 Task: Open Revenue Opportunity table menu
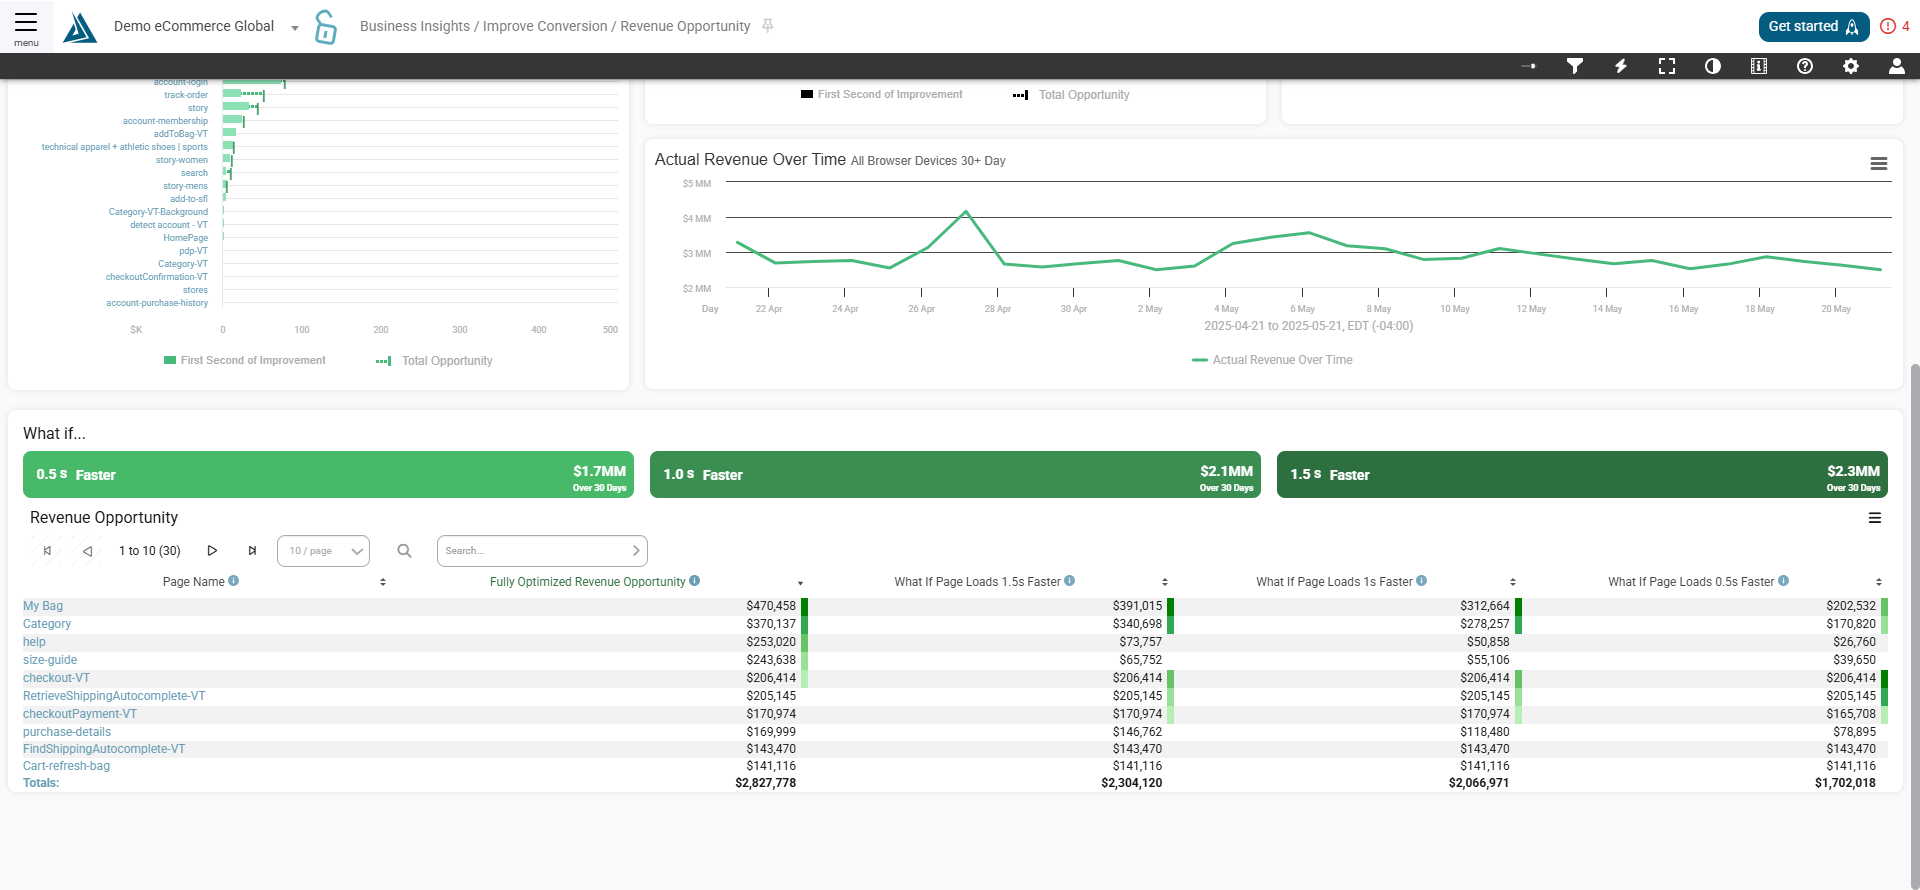tap(1875, 518)
